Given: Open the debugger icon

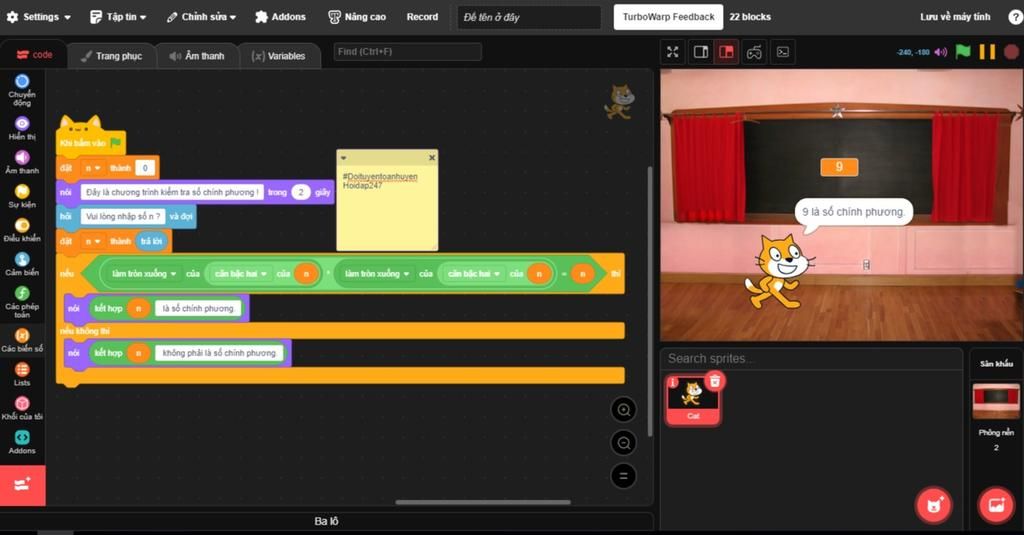Looking at the screenshot, I should coord(783,52).
